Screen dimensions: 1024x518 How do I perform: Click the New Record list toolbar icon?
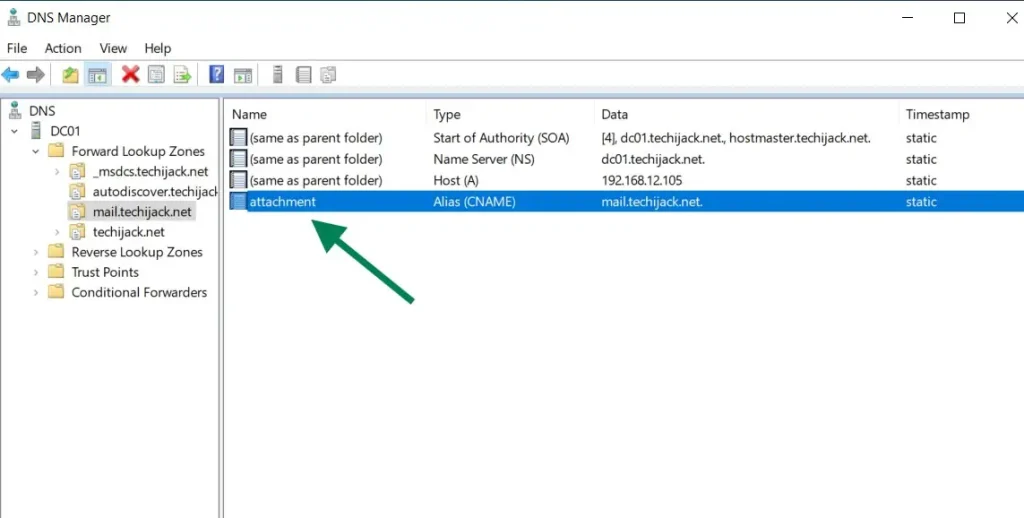click(x=303, y=75)
